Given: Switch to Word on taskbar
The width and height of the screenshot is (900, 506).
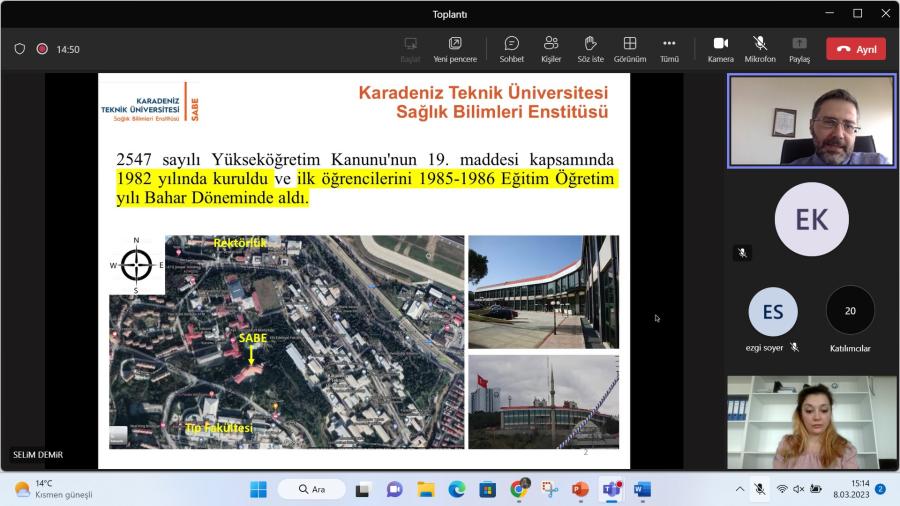Looking at the screenshot, I should (642, 489).
